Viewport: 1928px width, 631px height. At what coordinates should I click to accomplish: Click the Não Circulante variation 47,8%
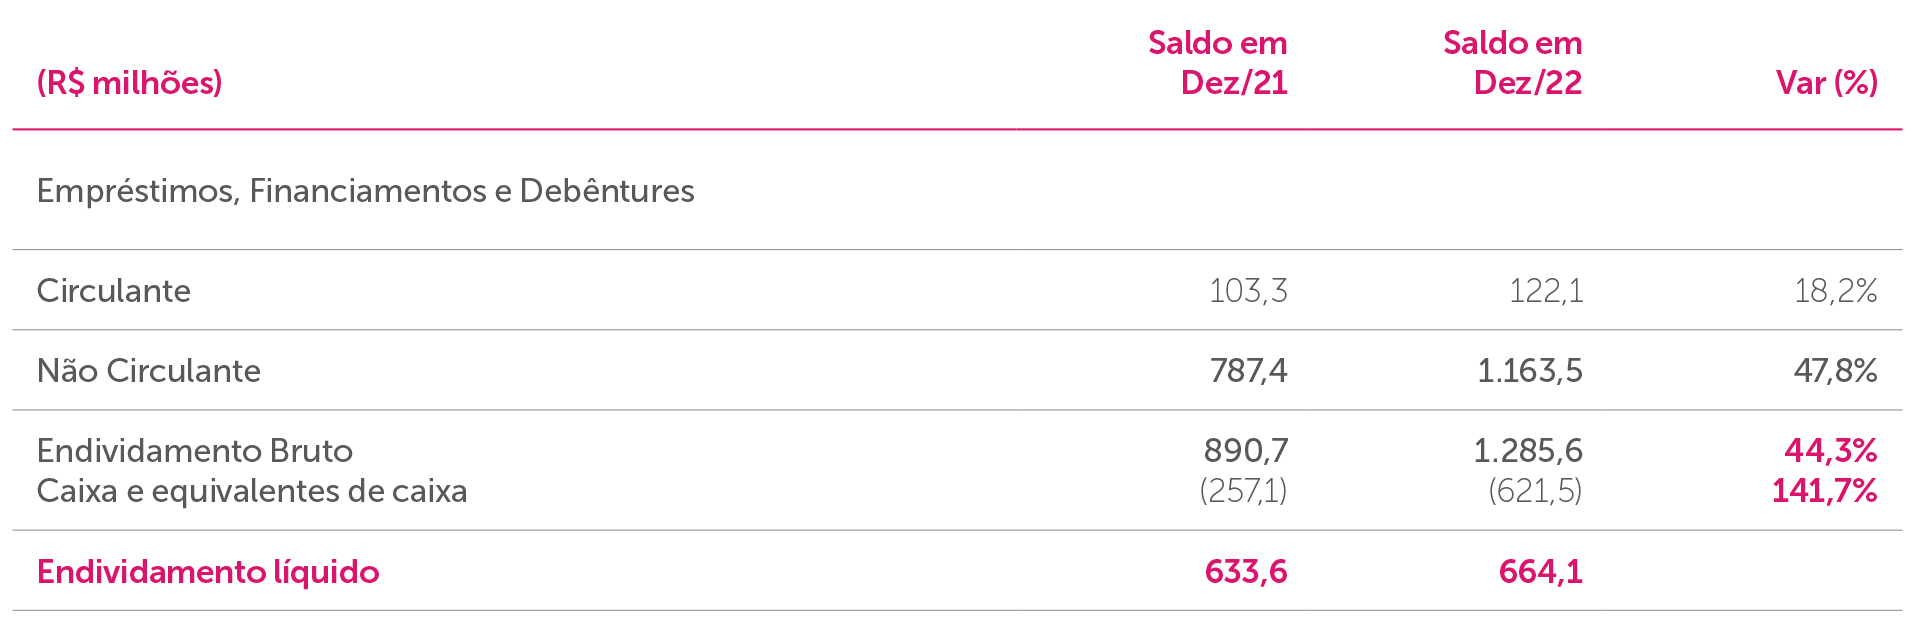(x=1835, y=370)
